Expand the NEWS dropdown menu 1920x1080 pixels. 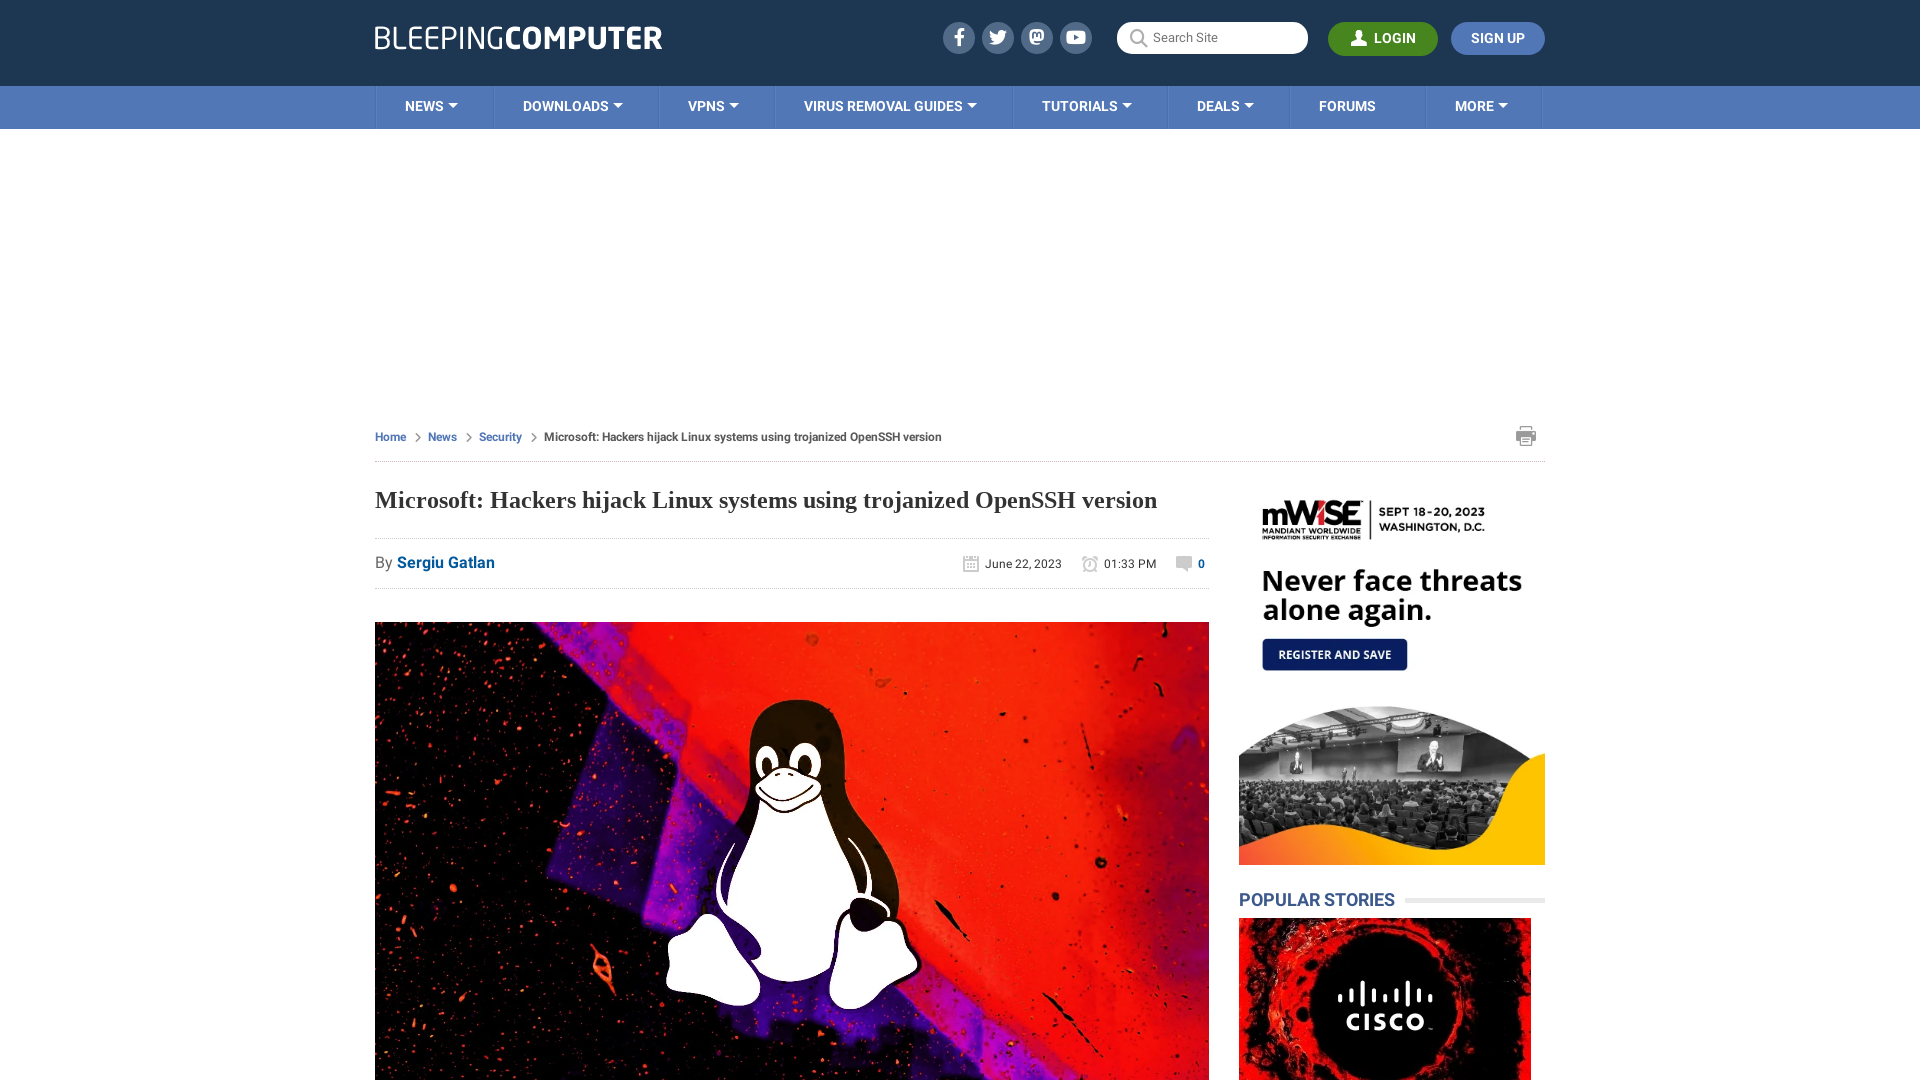(x=431, y=105)
